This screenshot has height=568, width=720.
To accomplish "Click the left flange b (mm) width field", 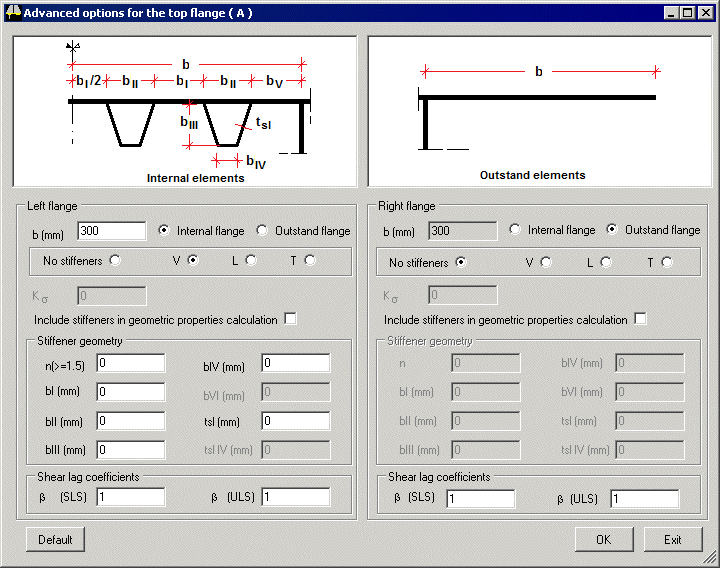I will tap(111, 231).
